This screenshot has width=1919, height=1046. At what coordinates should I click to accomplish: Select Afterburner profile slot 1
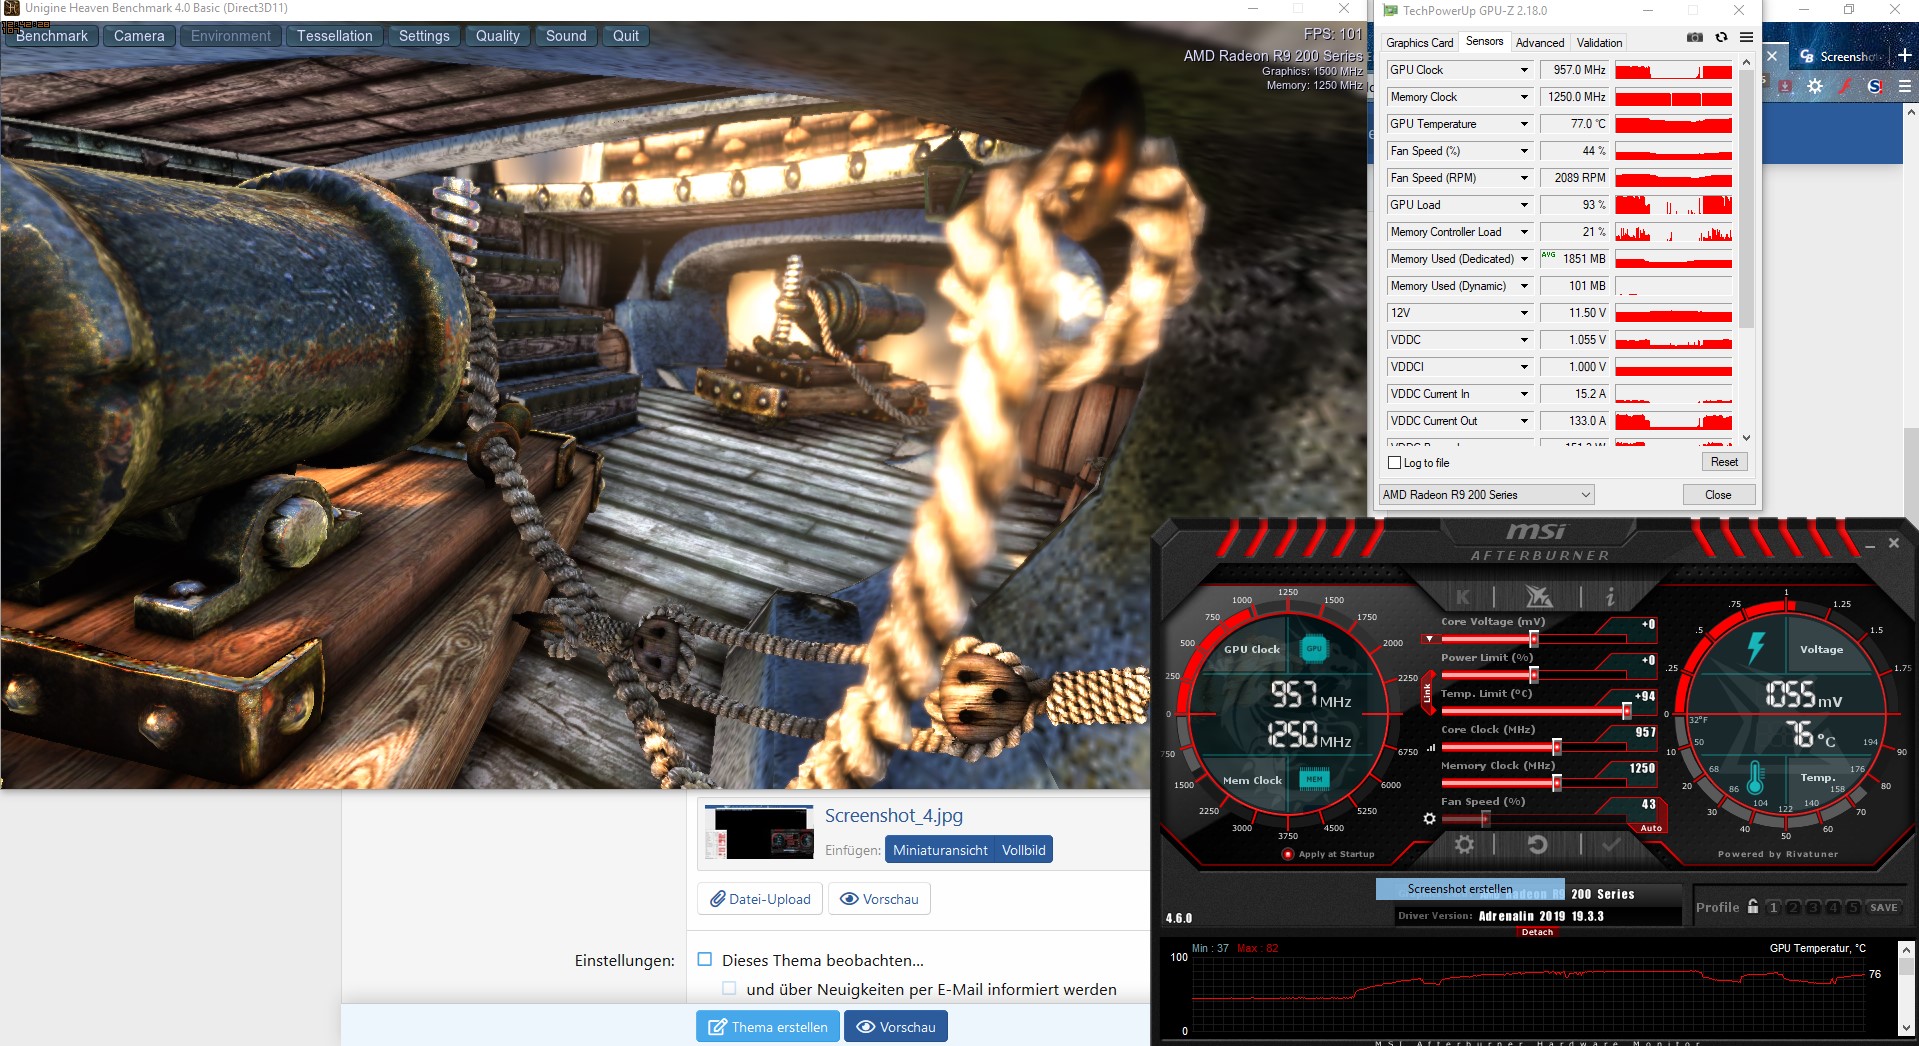point(1774,908)
